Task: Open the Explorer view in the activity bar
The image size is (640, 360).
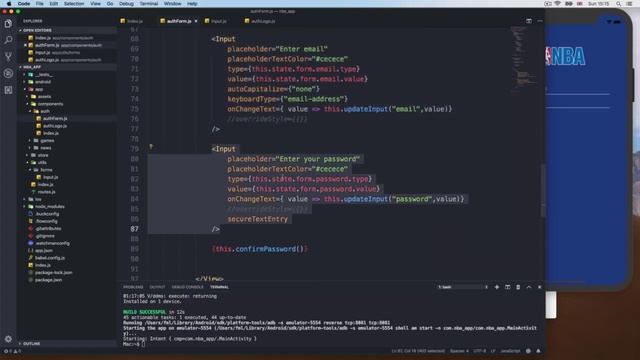Action: pos(8,24)
